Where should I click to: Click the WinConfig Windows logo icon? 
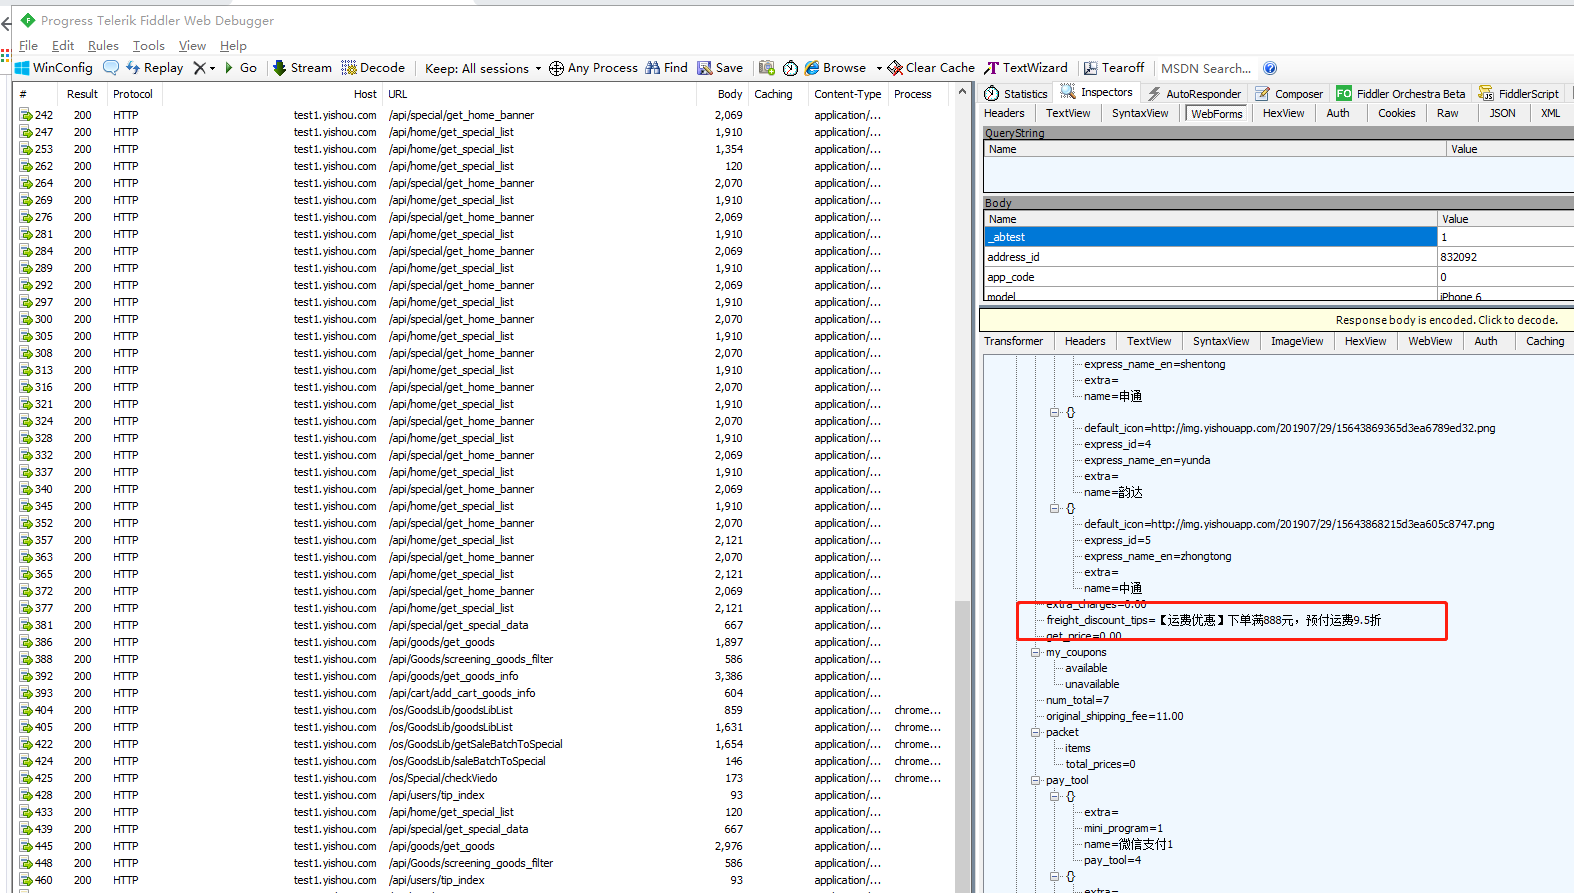(22, 68)
